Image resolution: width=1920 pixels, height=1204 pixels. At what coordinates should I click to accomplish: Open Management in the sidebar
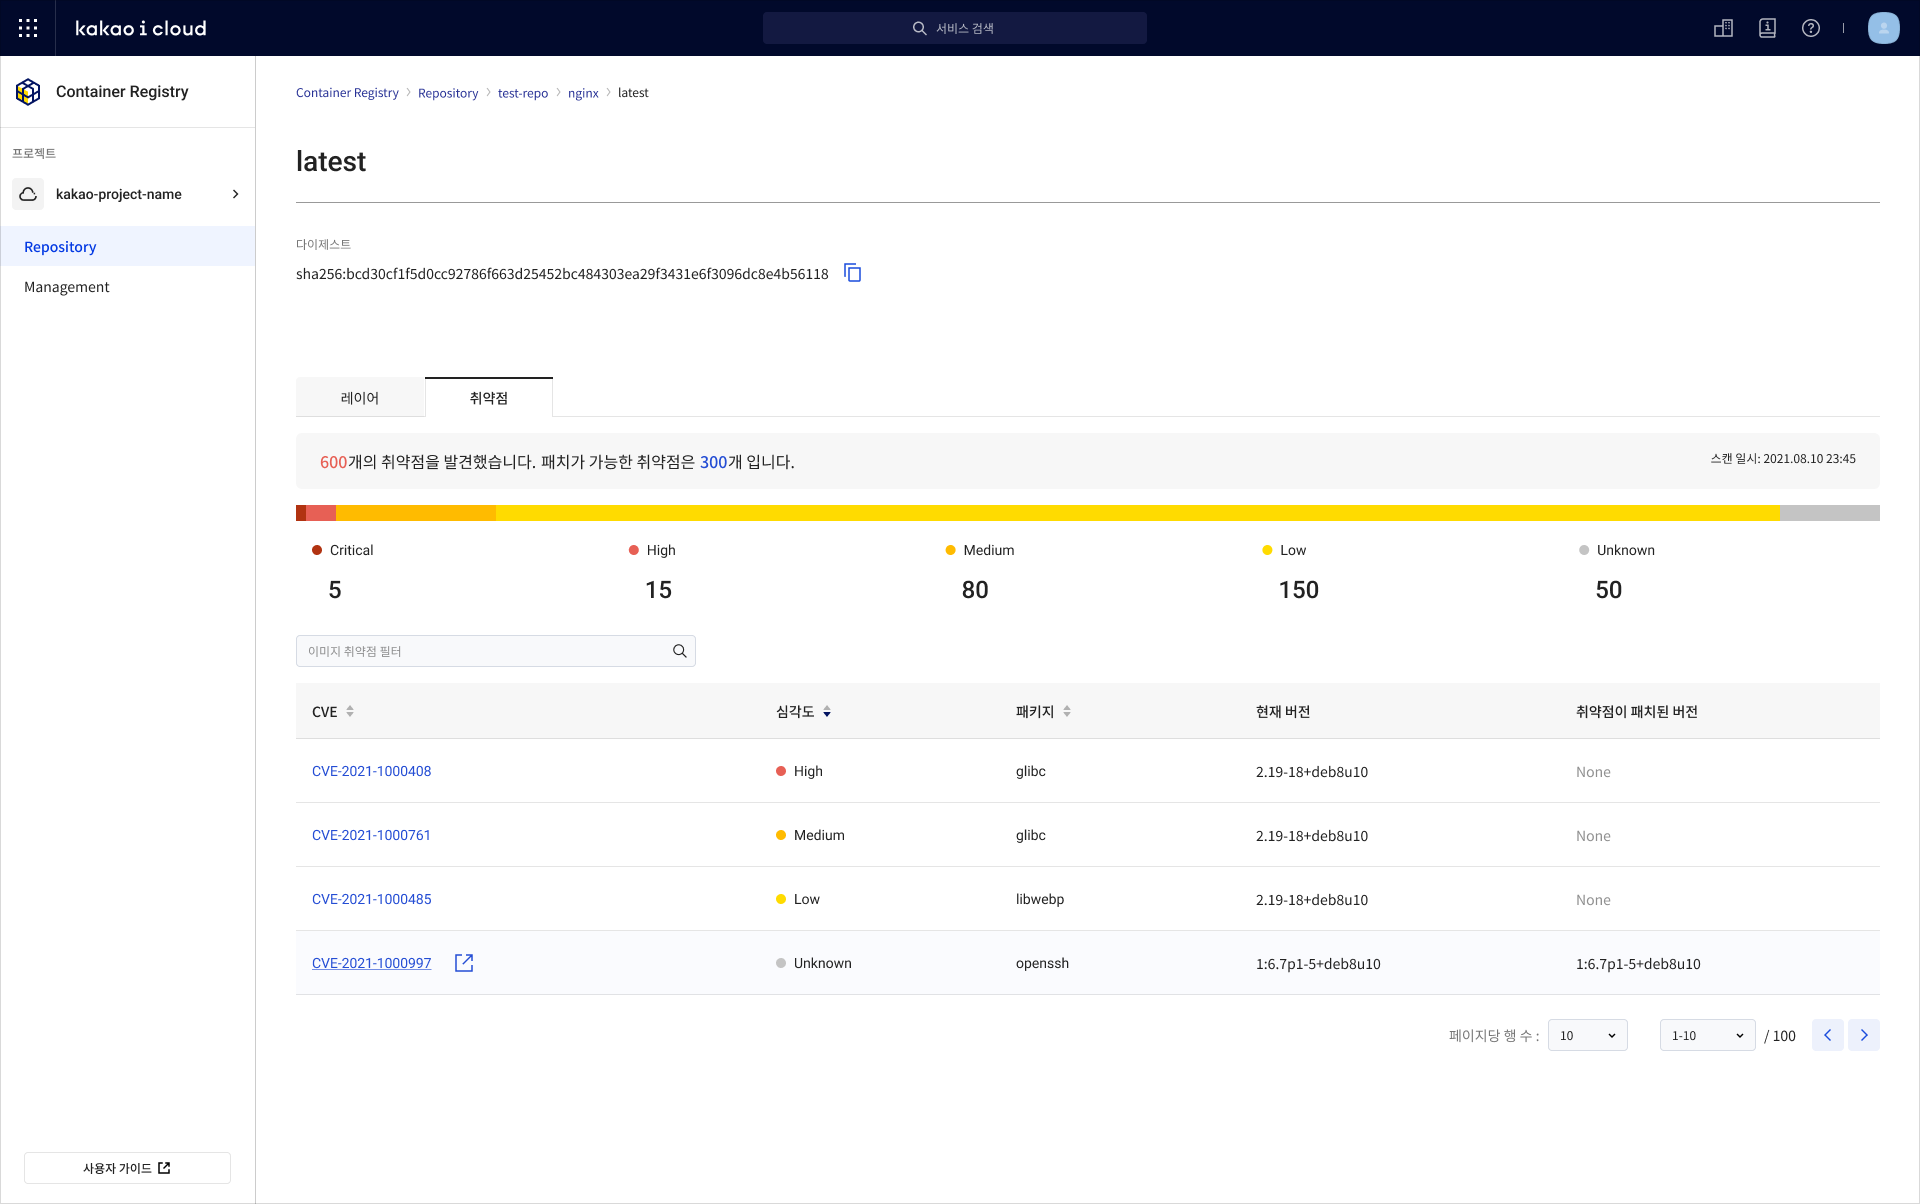(128, 286)
